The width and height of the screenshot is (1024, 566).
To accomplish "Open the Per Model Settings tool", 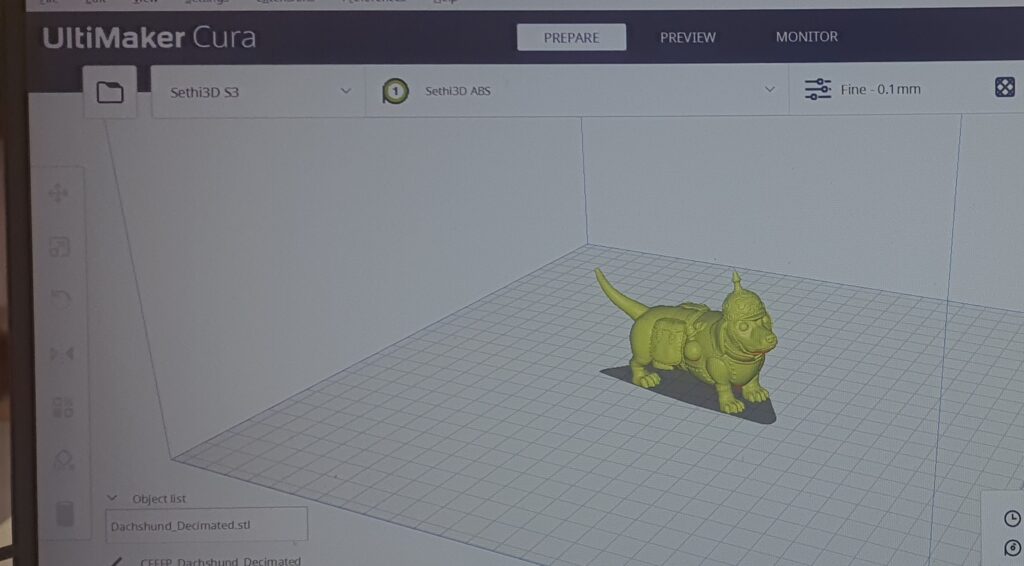I will (x=63, y=407).
